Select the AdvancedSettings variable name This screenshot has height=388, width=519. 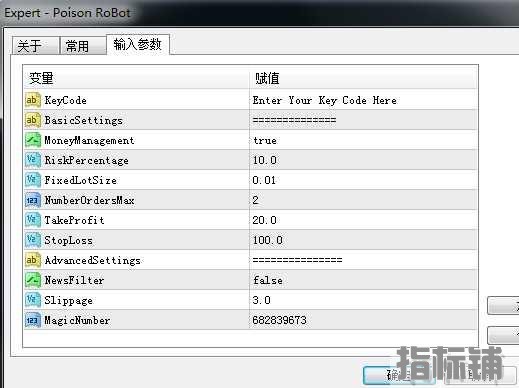(93, 260)
